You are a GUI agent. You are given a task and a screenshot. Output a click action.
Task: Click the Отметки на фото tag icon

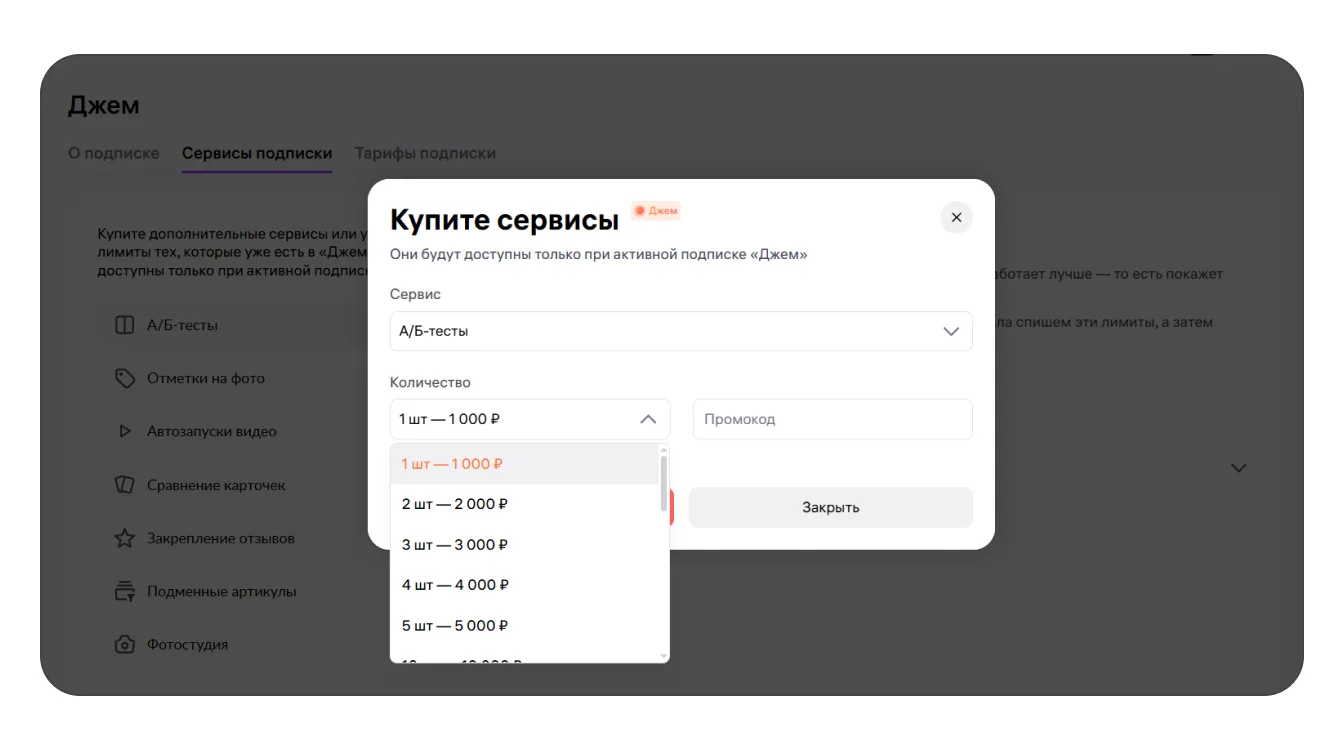(124, 378)
